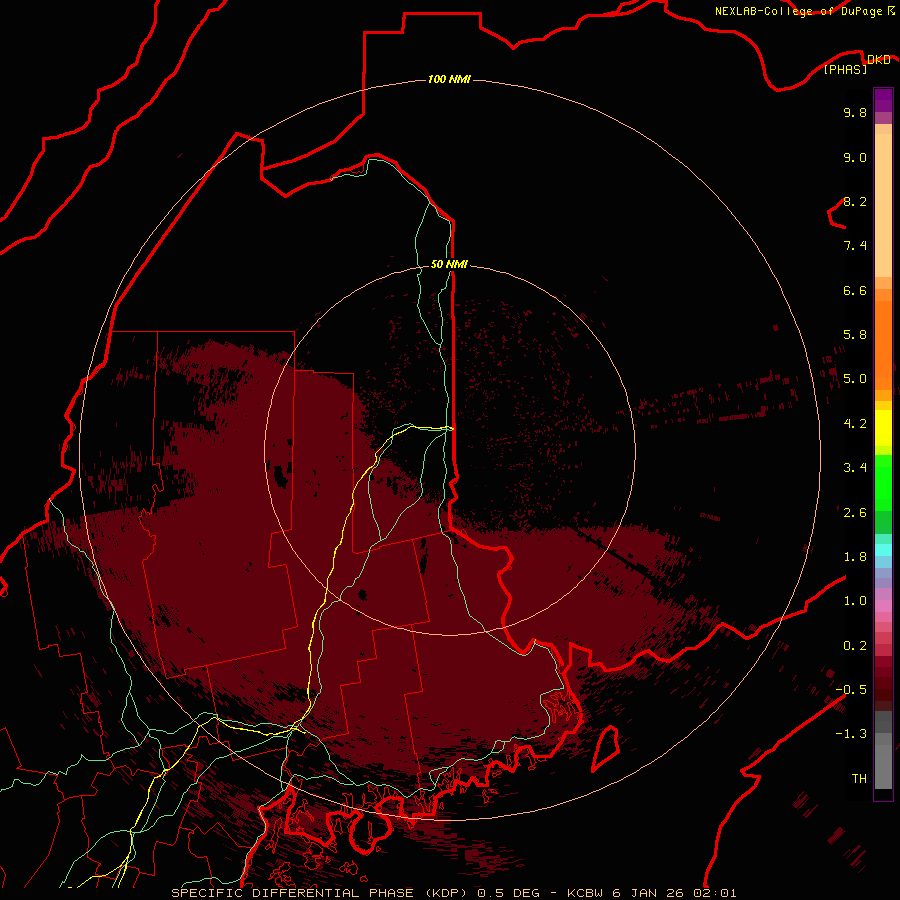Click the 7.4 color scale value

(x=855, y=246)
